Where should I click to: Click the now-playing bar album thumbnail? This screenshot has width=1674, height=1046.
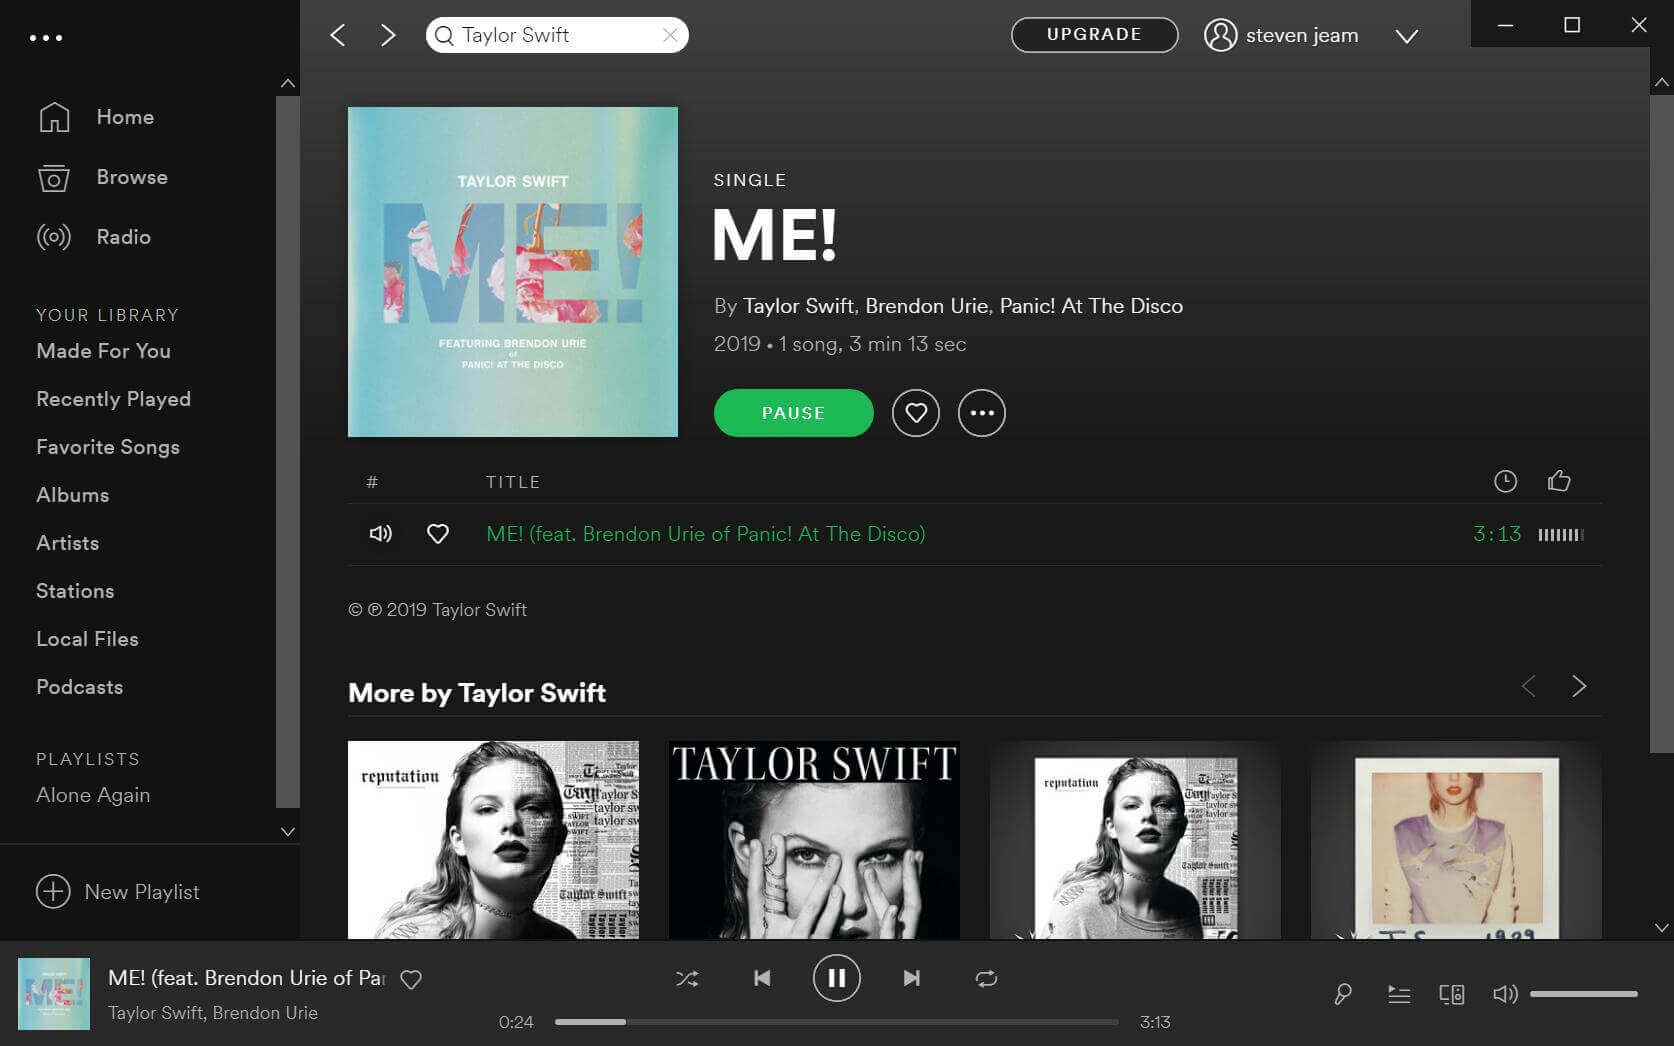(x=54, y=994)
